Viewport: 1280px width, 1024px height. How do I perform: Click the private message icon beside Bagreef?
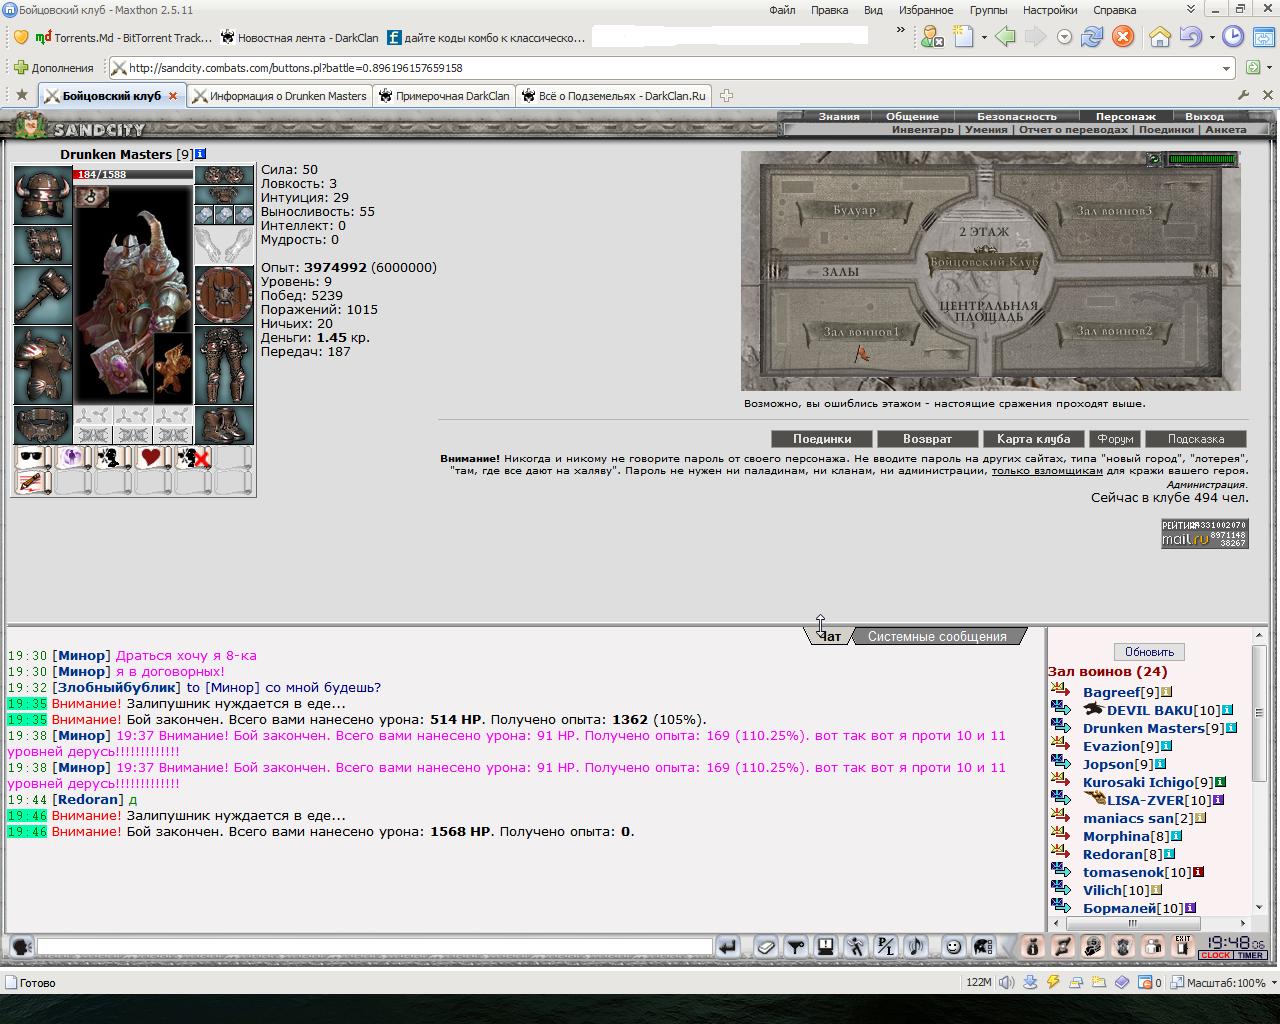pyautogui.click(x=1061, y=690)
